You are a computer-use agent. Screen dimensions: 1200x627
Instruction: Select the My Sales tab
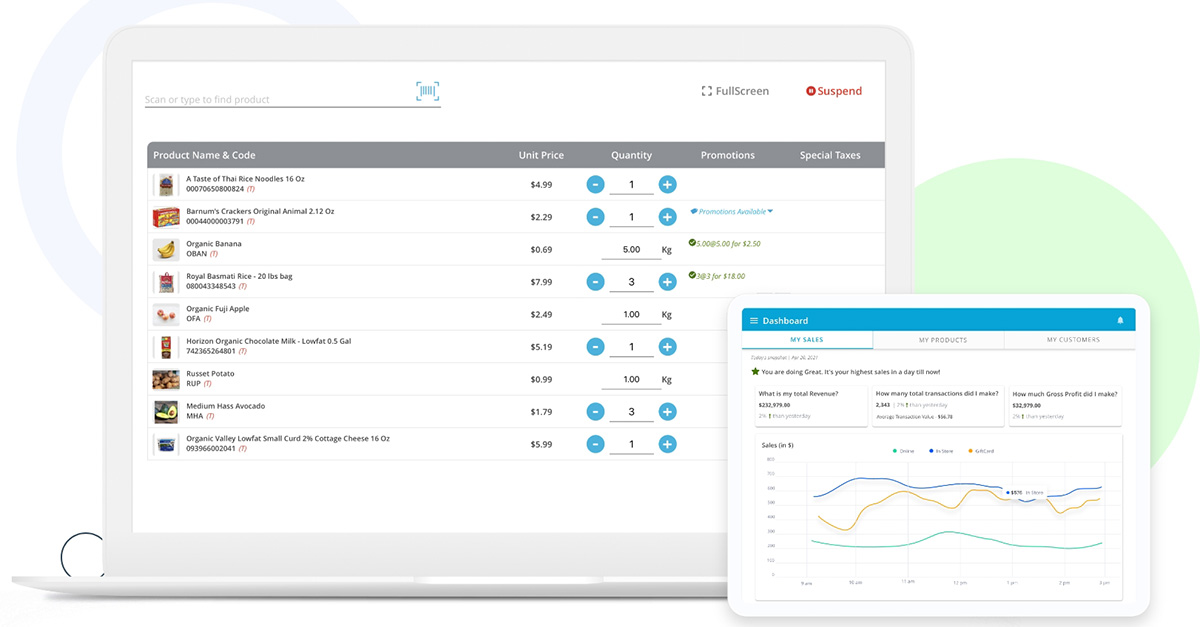tap(808, 340)
